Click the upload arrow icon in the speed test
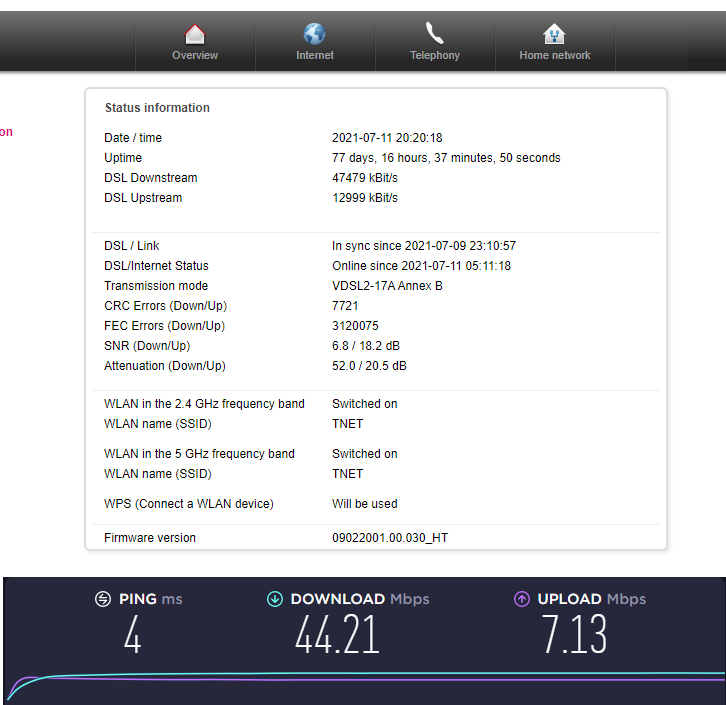This screenshot has height=705, width=726. (522, 599)
